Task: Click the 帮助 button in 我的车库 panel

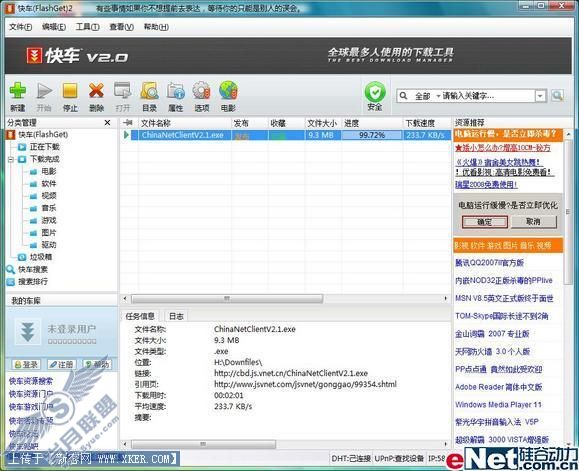Action: (x=97, y=364)
